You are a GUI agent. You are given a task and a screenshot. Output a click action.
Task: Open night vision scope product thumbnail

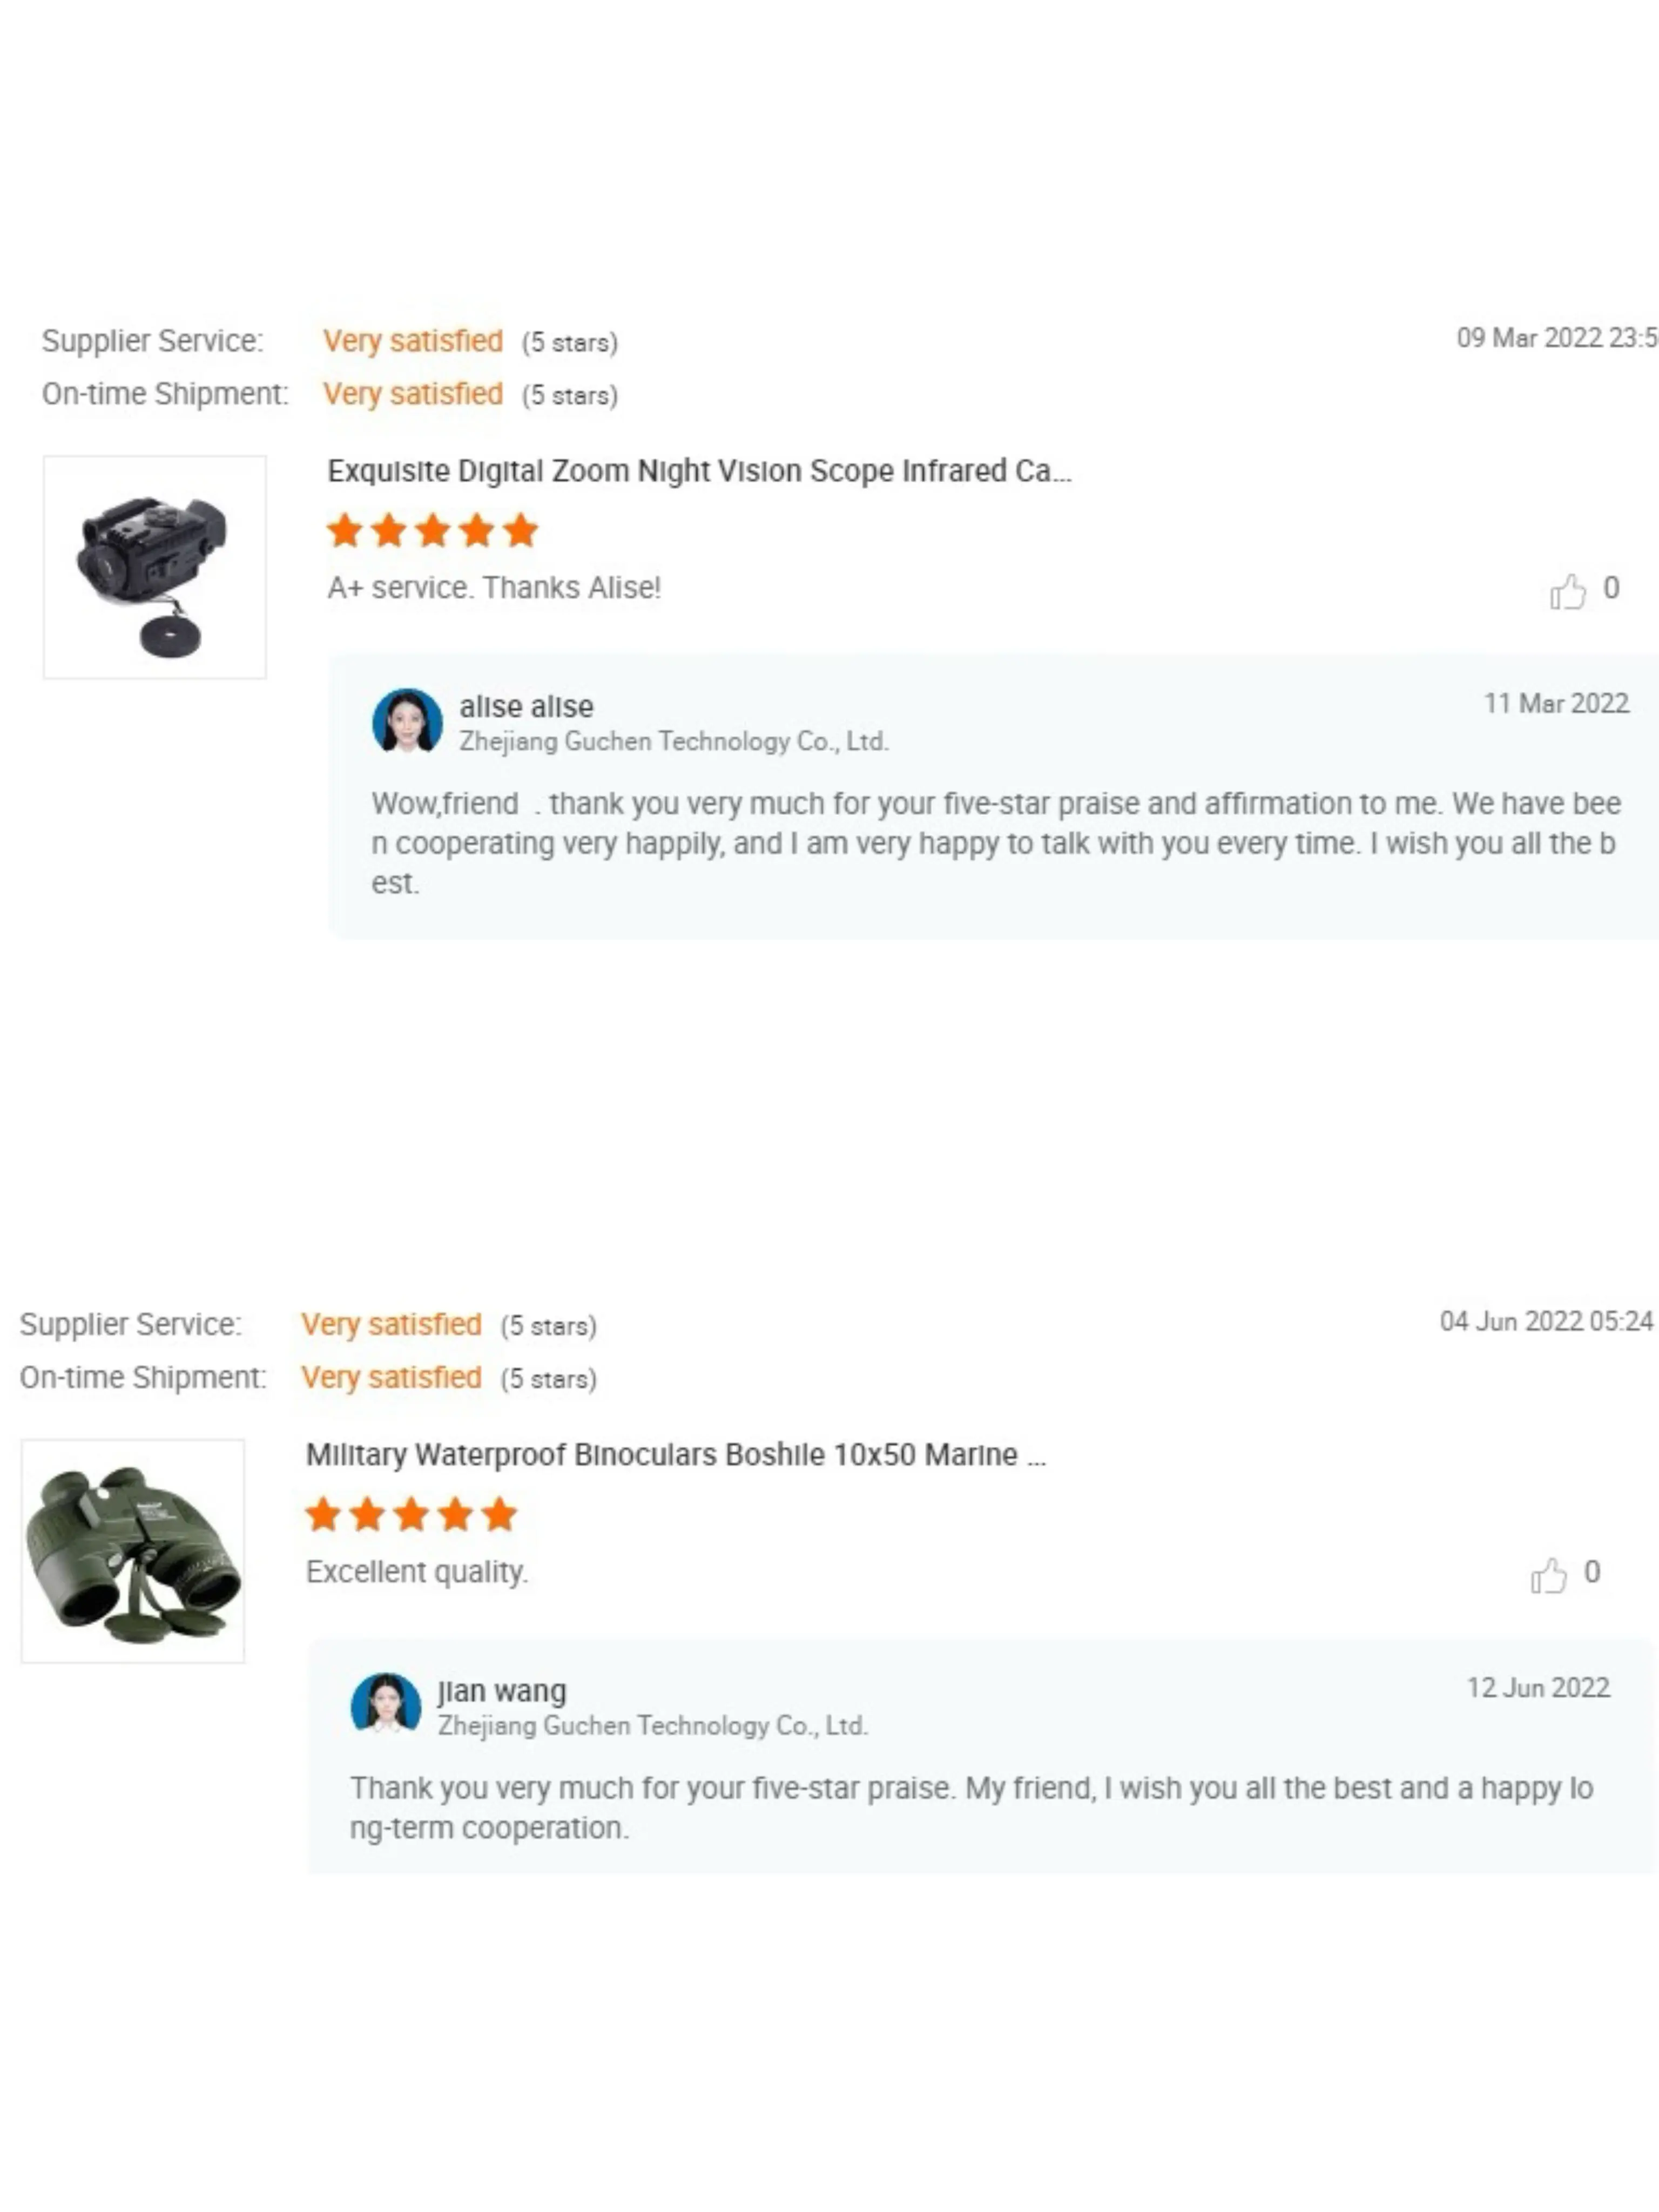coord(155,567)
